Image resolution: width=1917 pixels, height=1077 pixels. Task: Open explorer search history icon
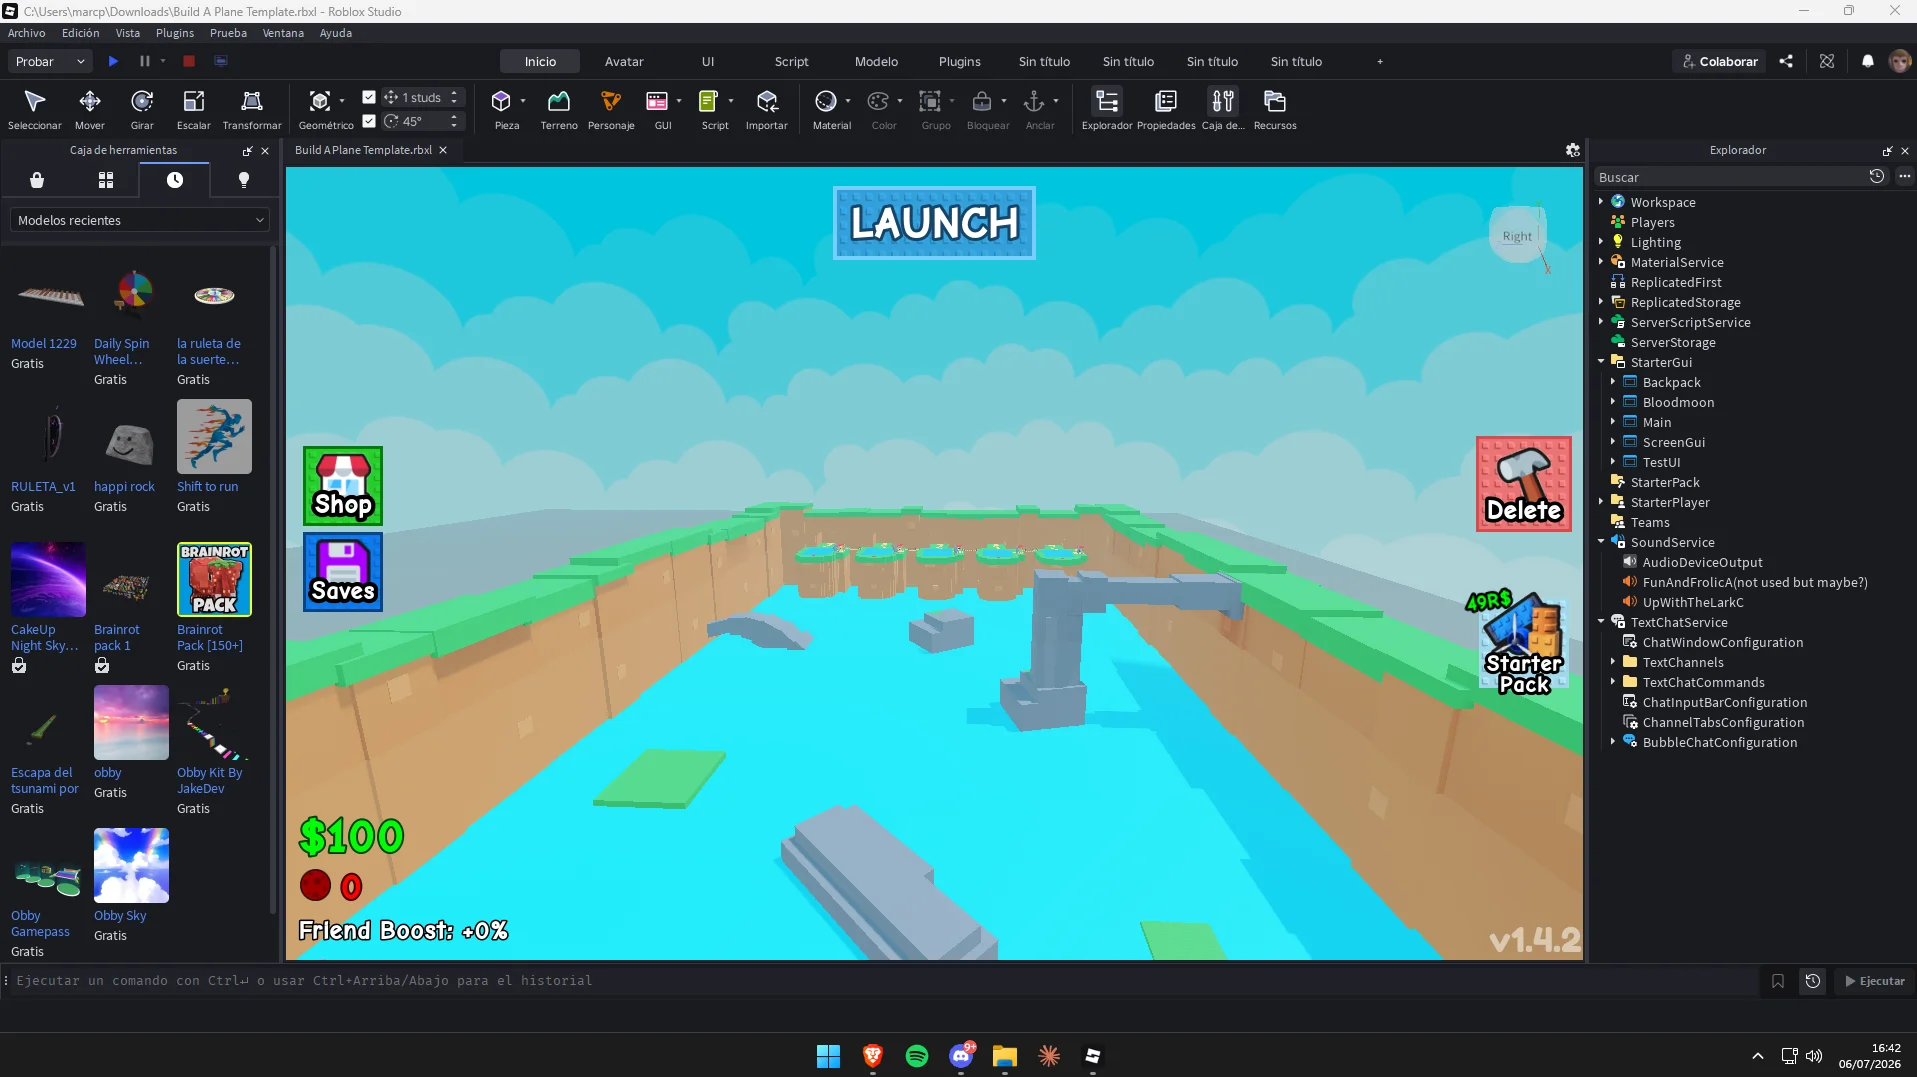pyautogui.click(x=1877, y=176)
